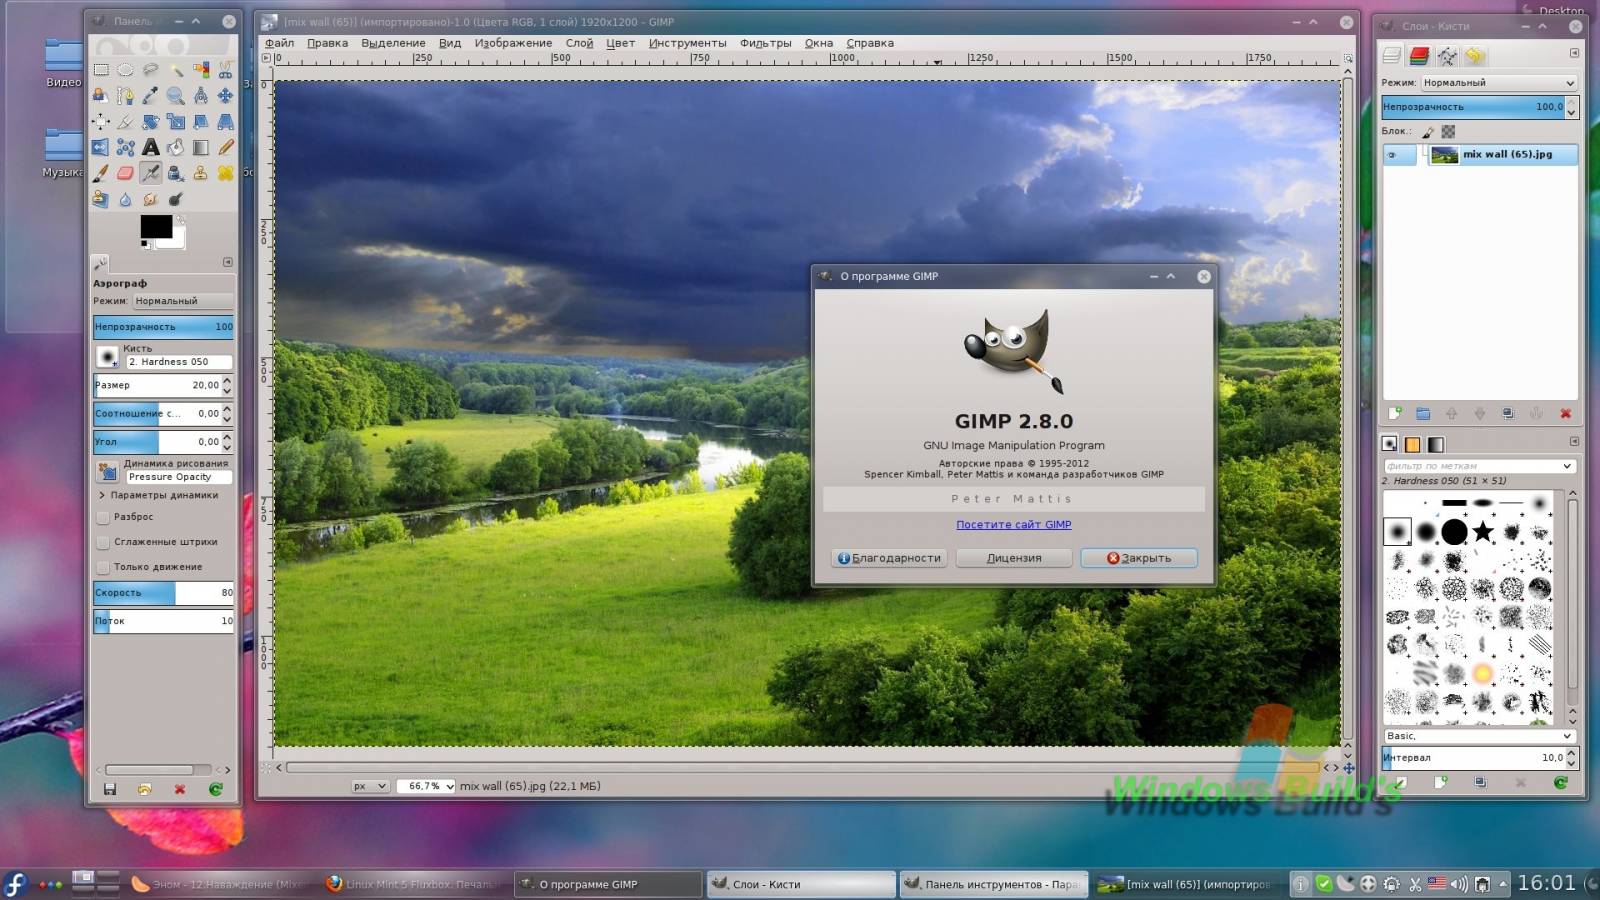Create a new layer in Layers panel
The width and height of the screenshot is (1600, 900).
pos(1394,413)
